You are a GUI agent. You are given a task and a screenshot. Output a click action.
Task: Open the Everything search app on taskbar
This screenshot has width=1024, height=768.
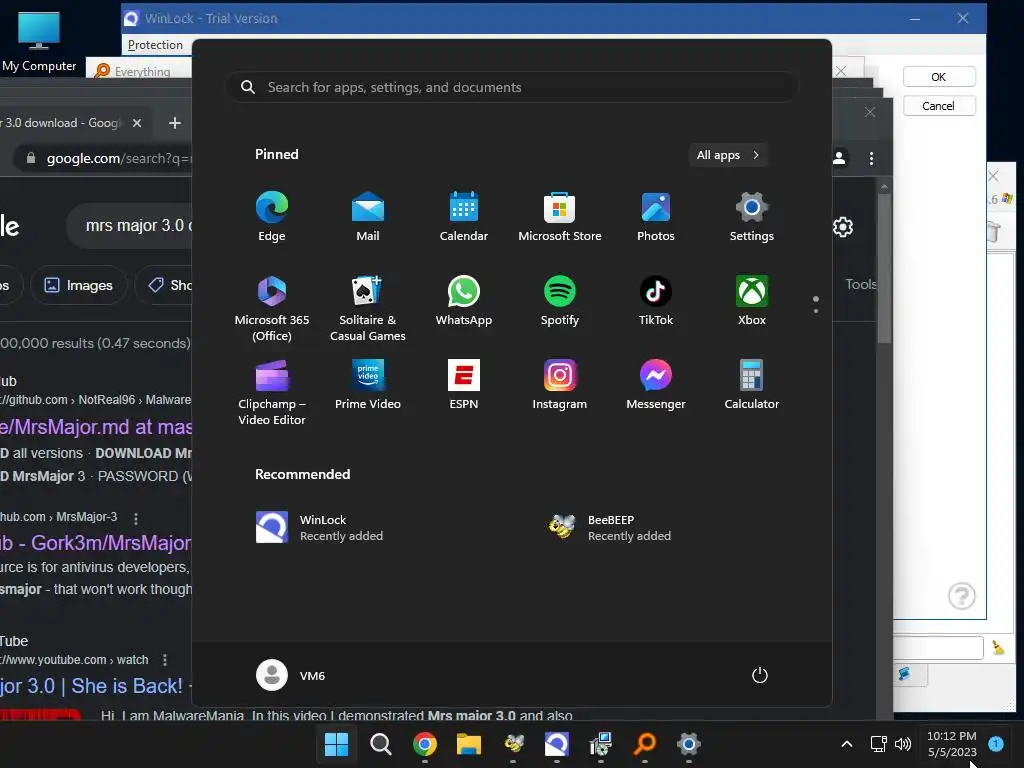point(645,744)
